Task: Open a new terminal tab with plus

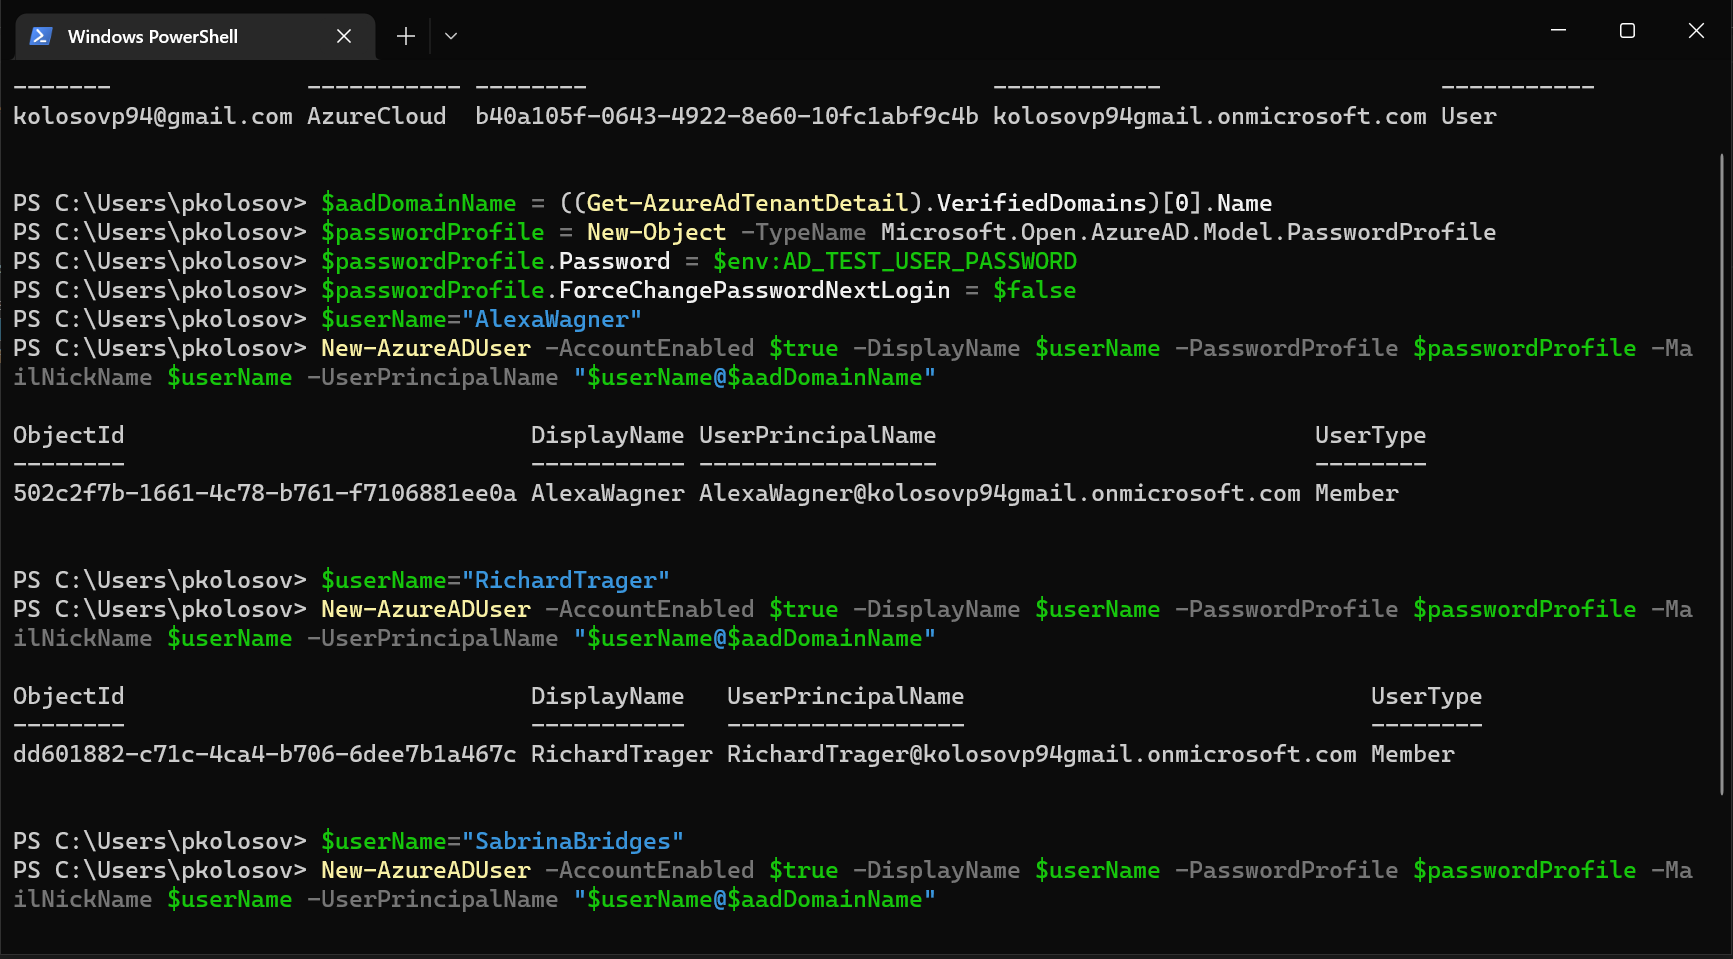Action: (405, 36)
